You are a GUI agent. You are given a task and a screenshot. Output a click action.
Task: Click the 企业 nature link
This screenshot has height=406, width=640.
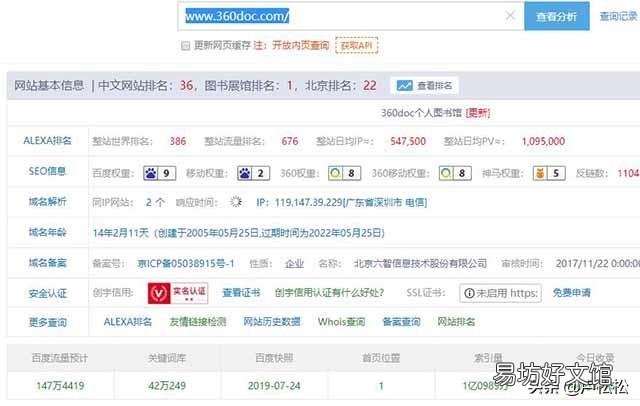(294, 264)
